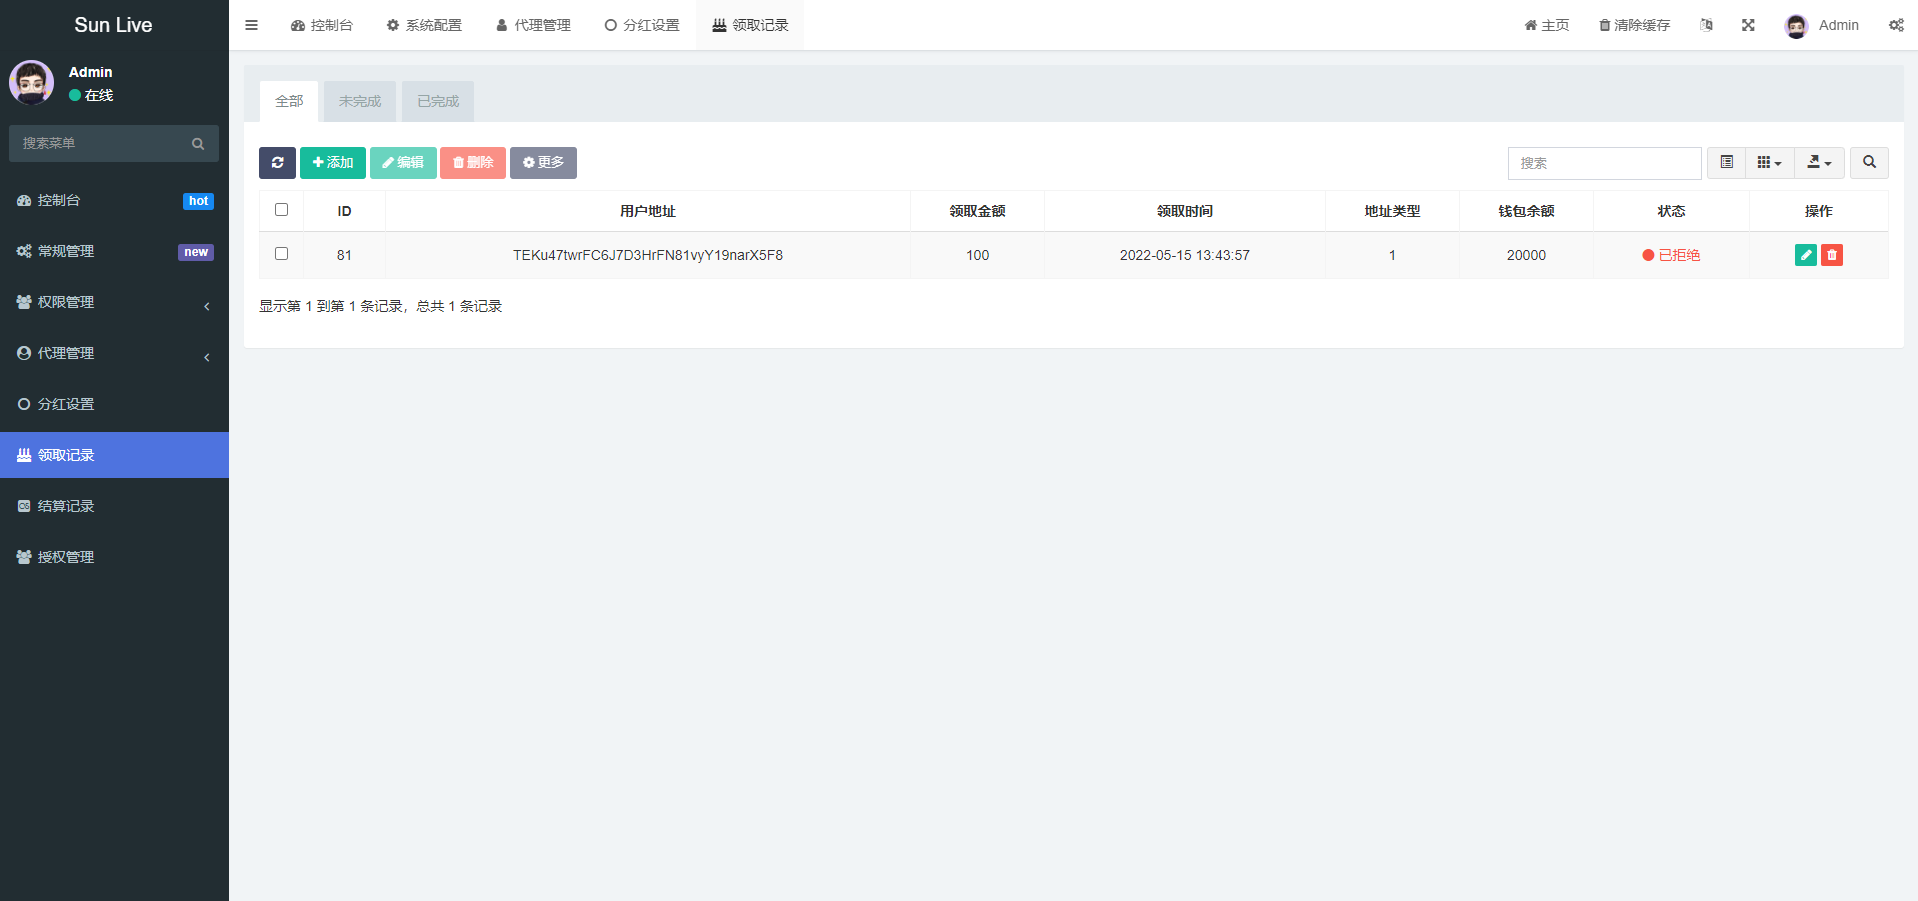1918x901 pixels.
Task: Open 控制台 tab in top navigation
Action: click(322, 25)
